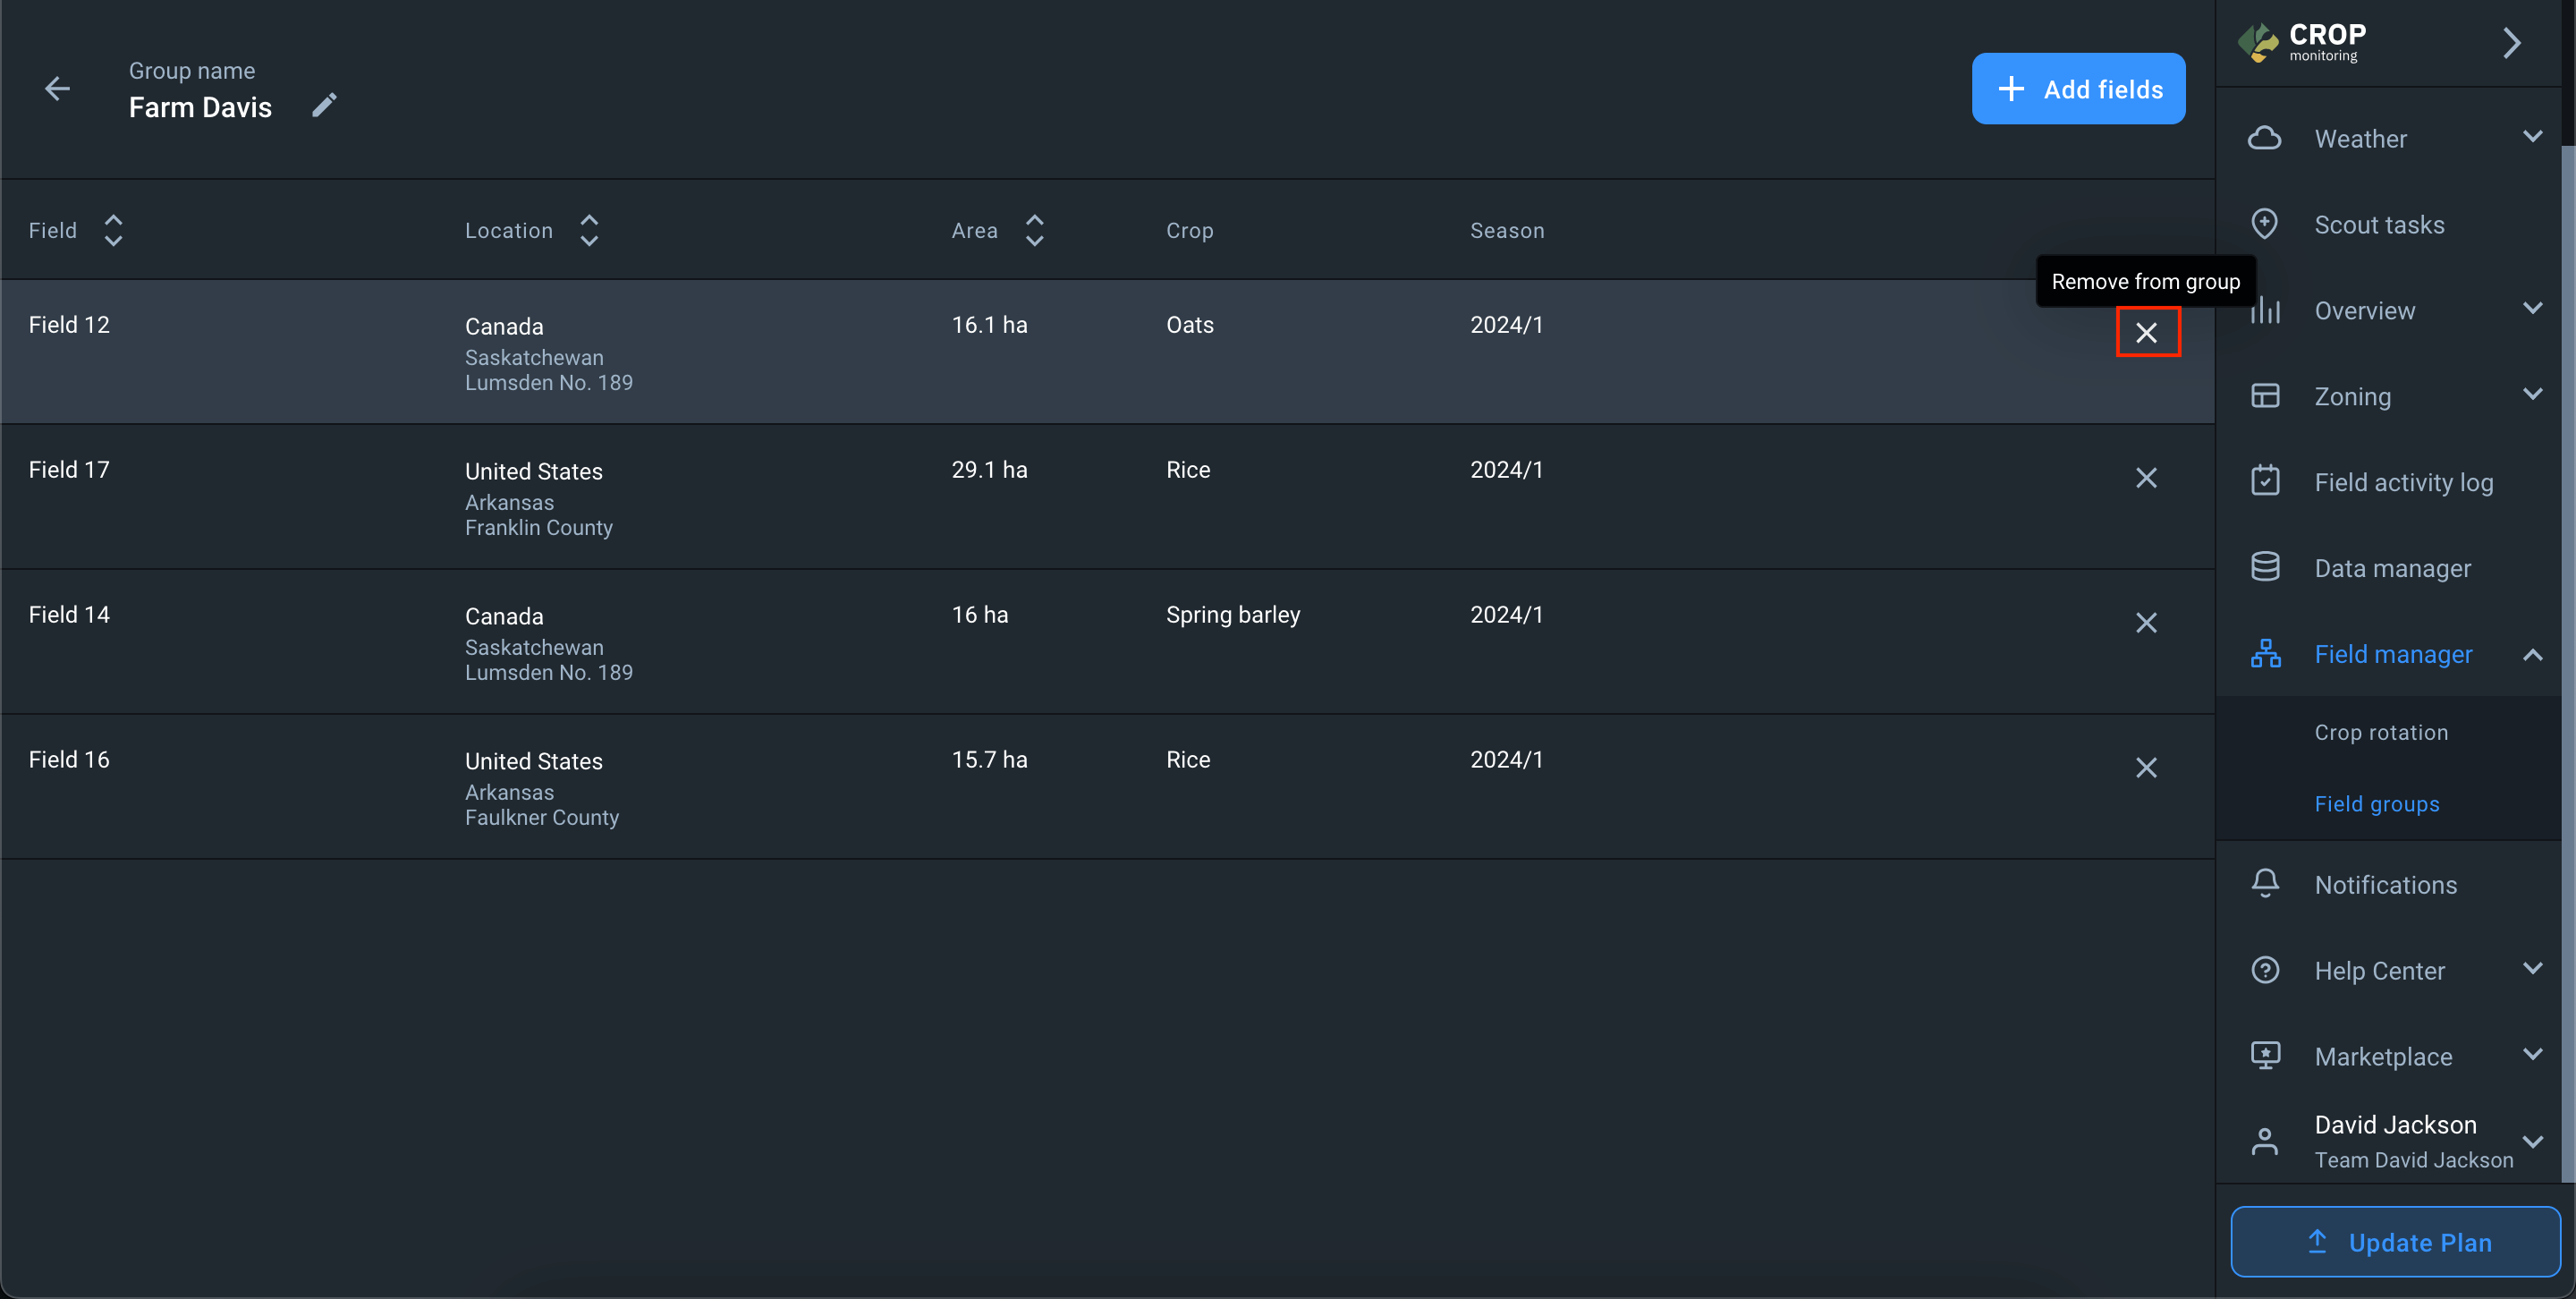Remove Field 12 from the group
Viewport: 2576px width, 1299px height.
(2146, 332)
